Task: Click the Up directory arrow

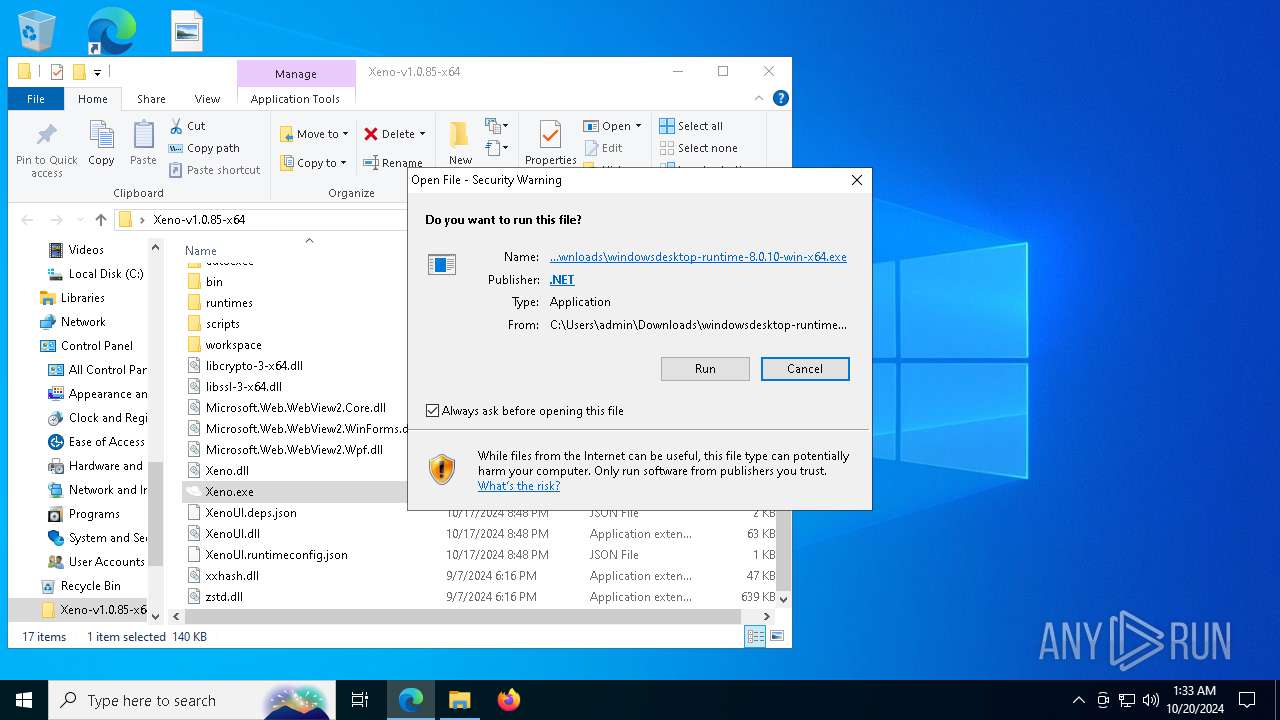Action: click(x=101, y=220)
